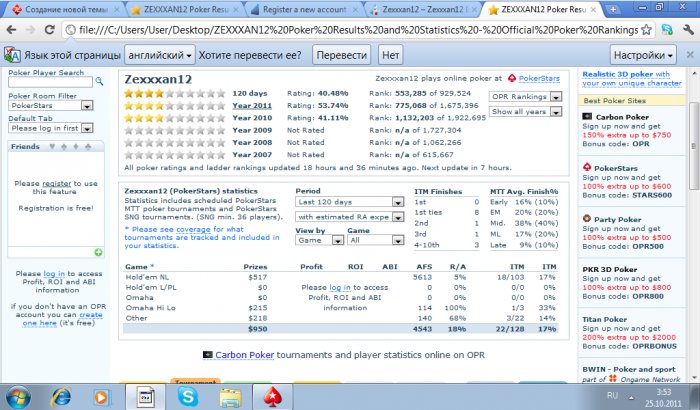The width and height of the screenshot is (700, 410).
Task: Click Poker Player Search input field
Action: [50, 82]
